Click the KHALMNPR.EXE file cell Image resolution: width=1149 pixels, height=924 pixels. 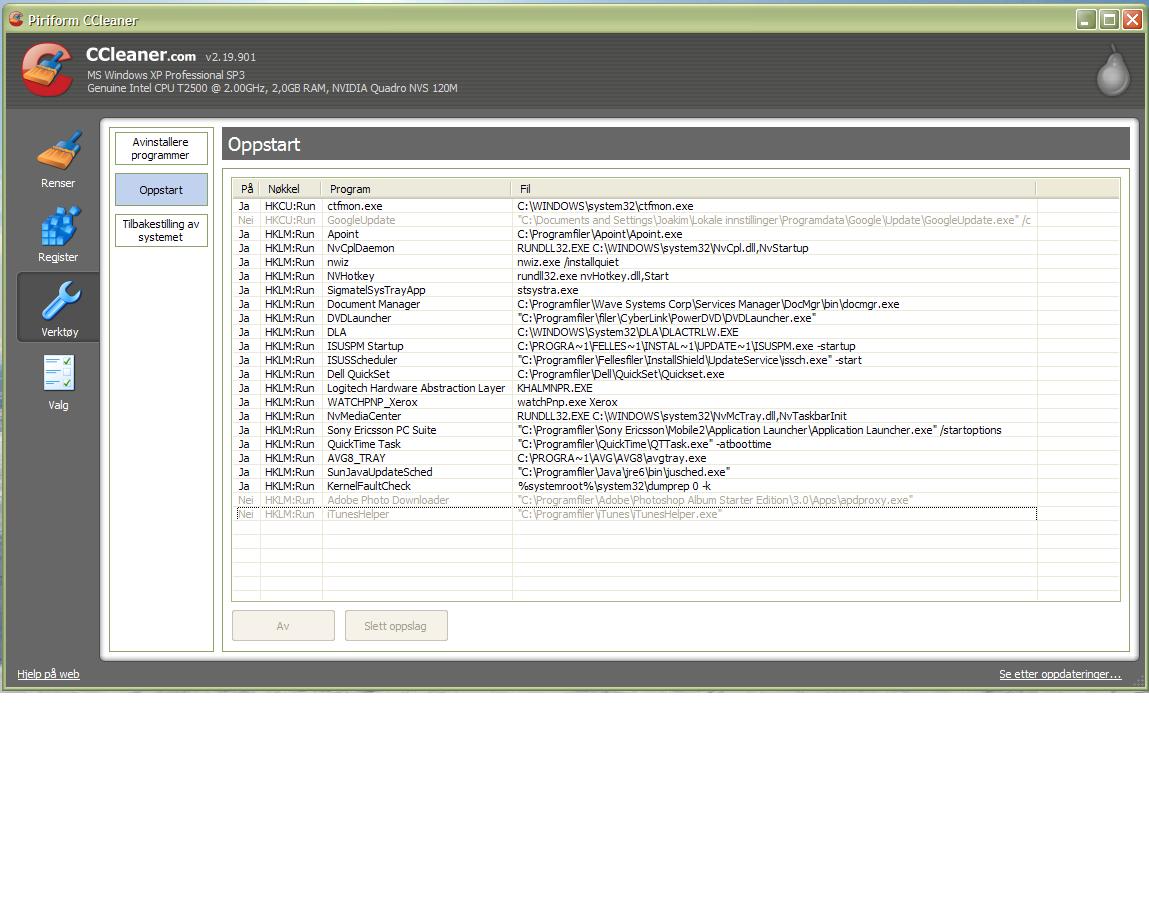tap(555, 388)
